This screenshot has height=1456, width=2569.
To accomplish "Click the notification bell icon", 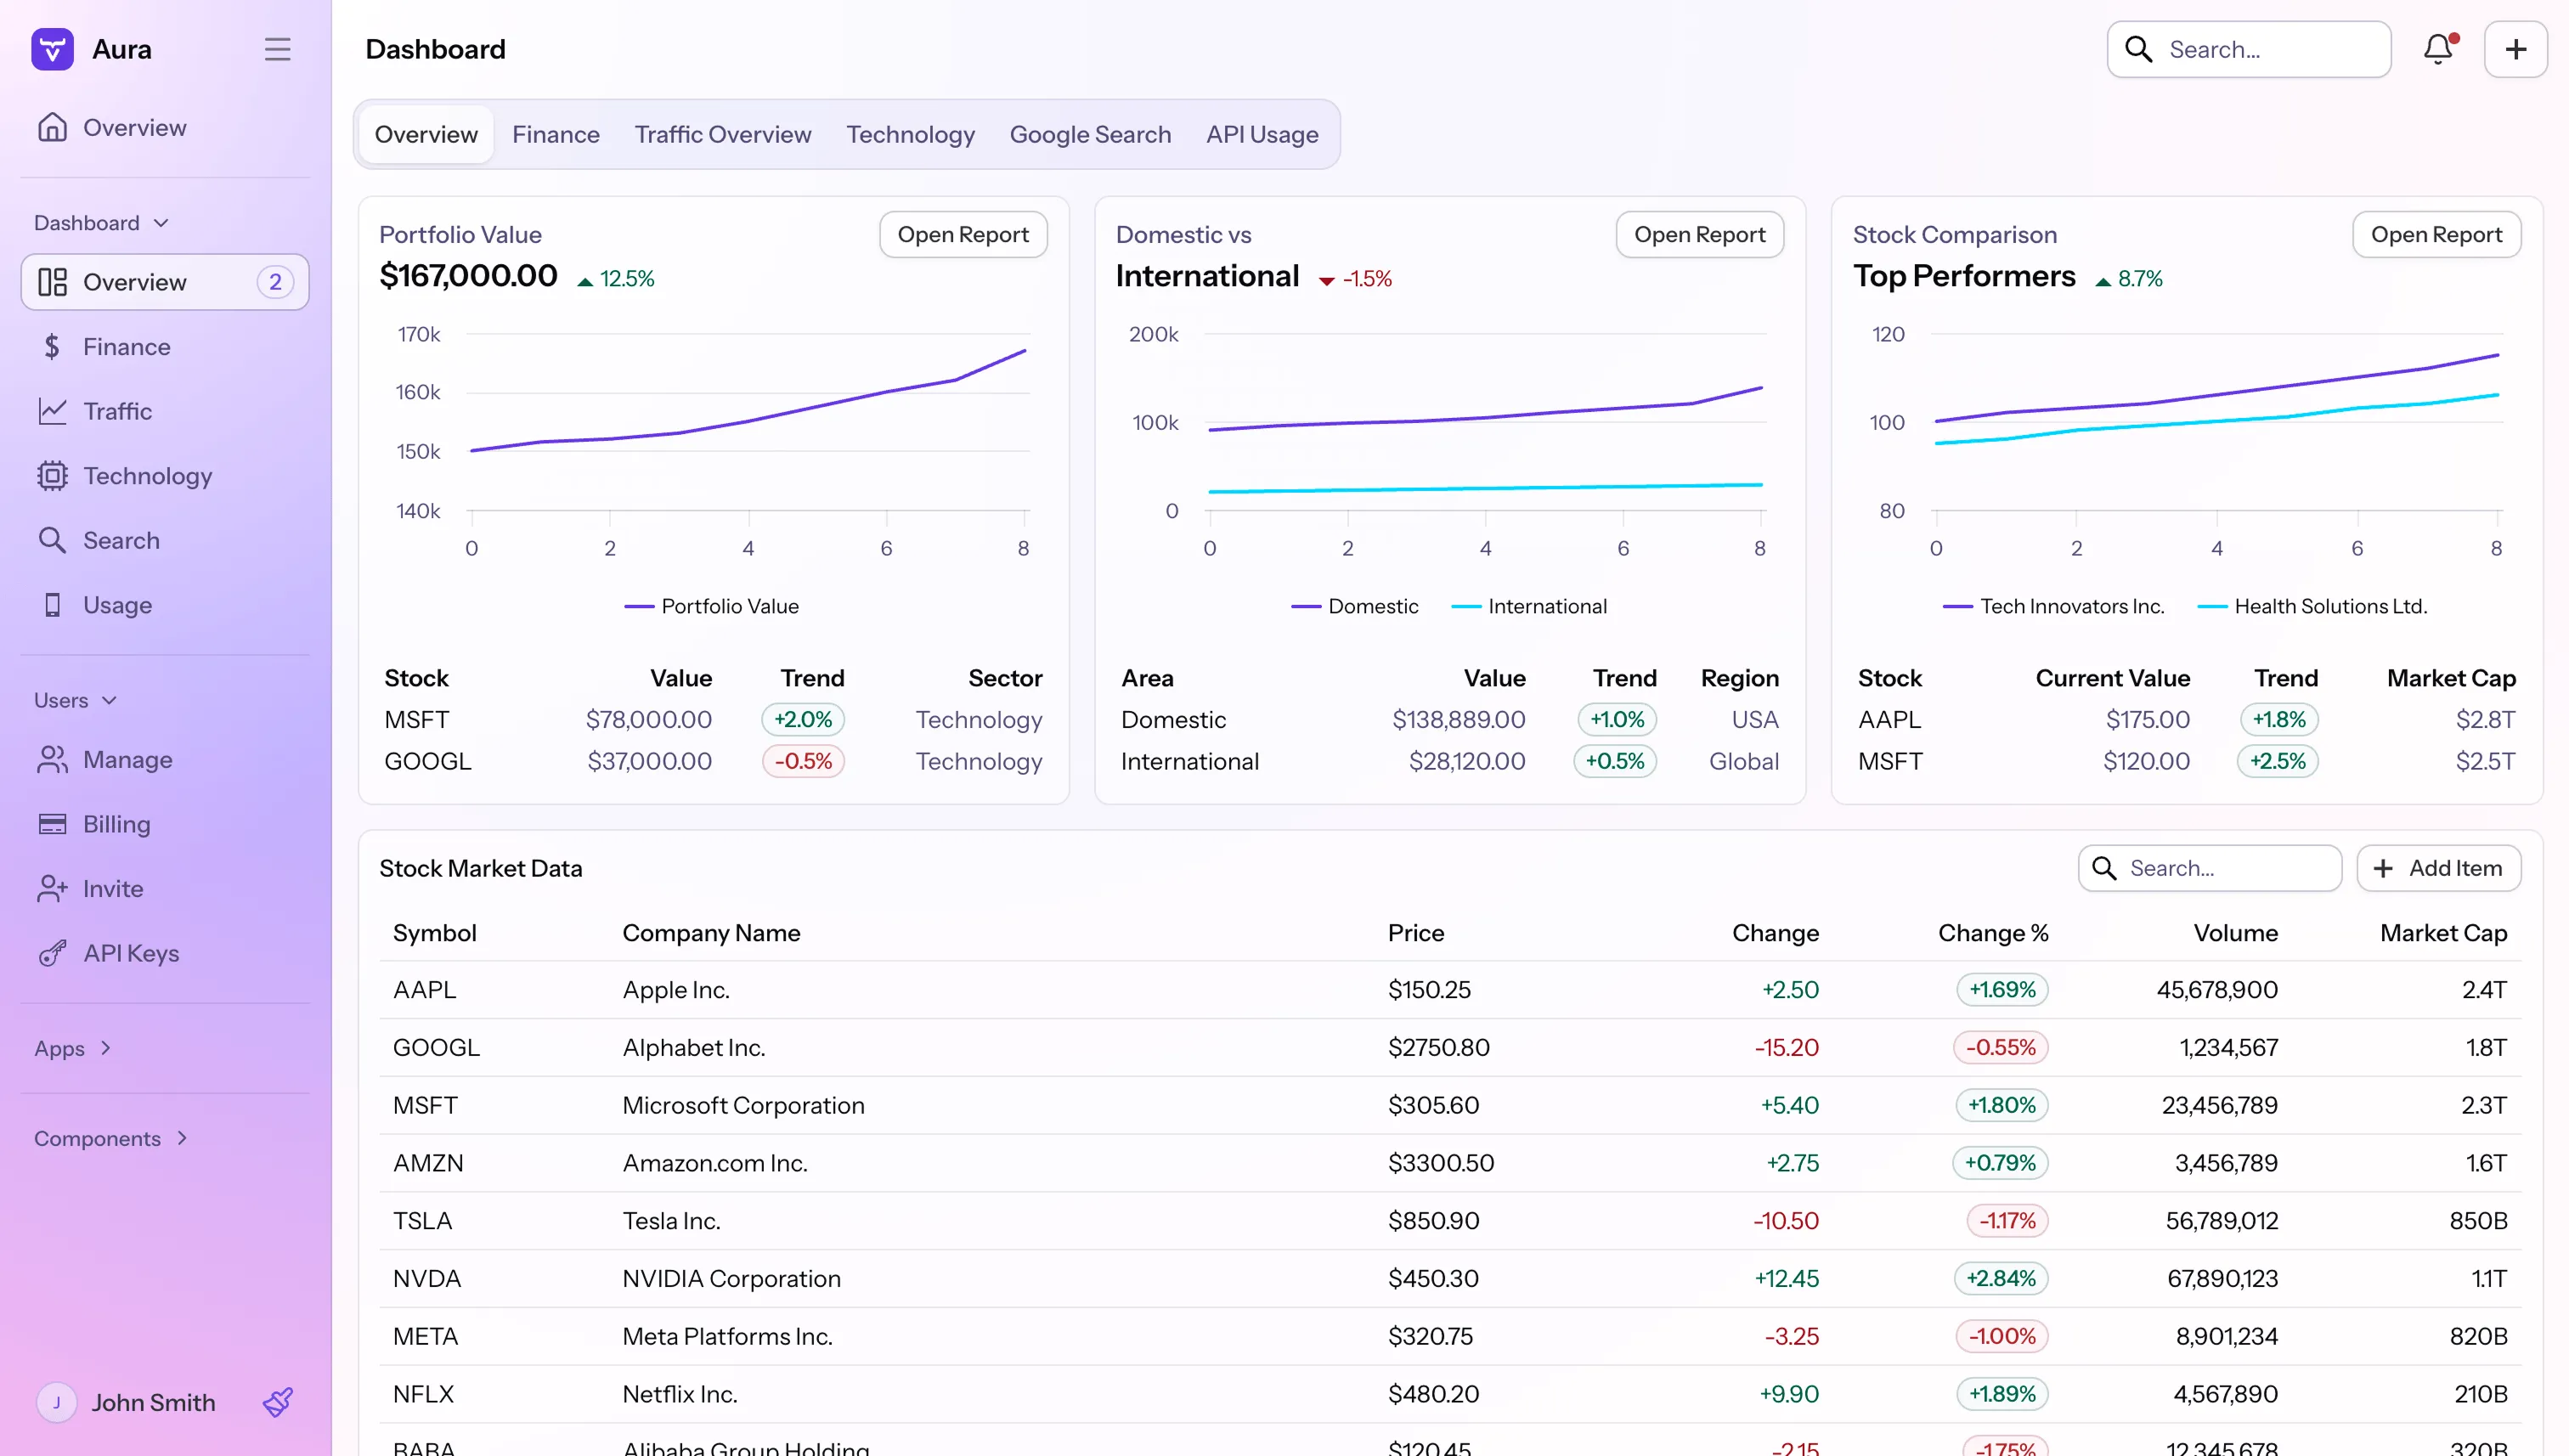I will tap(2437, 49).
